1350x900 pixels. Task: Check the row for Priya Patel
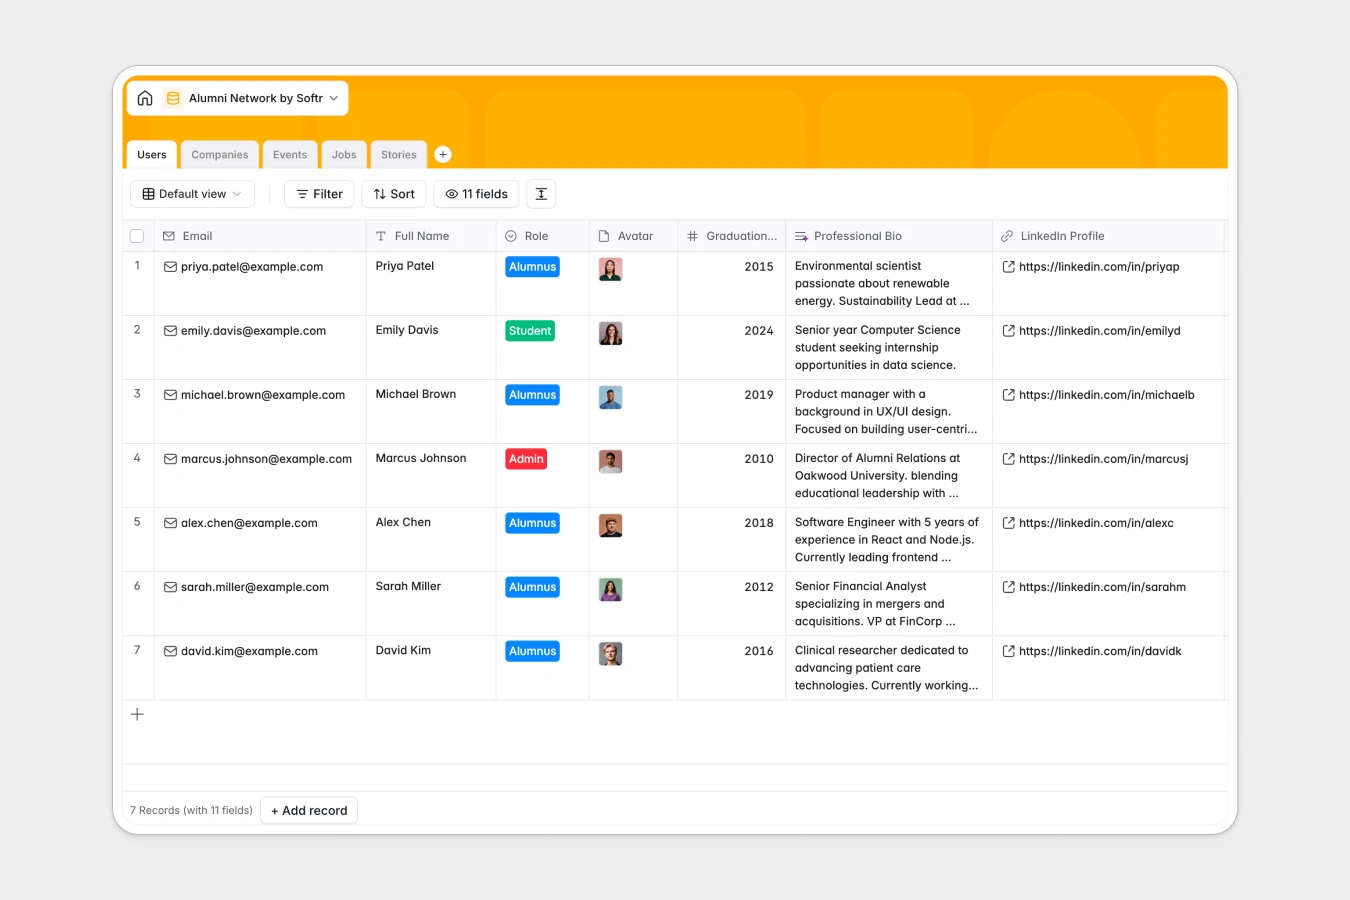(x=137, y=267)
